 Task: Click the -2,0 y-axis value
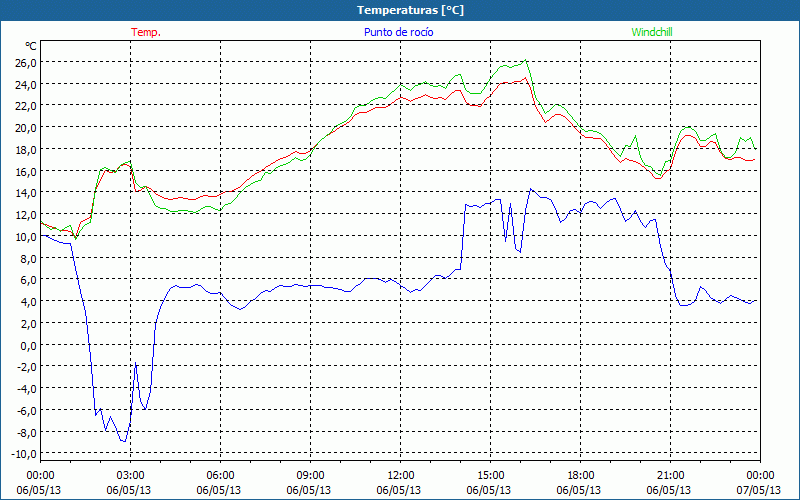pos(28,367)
